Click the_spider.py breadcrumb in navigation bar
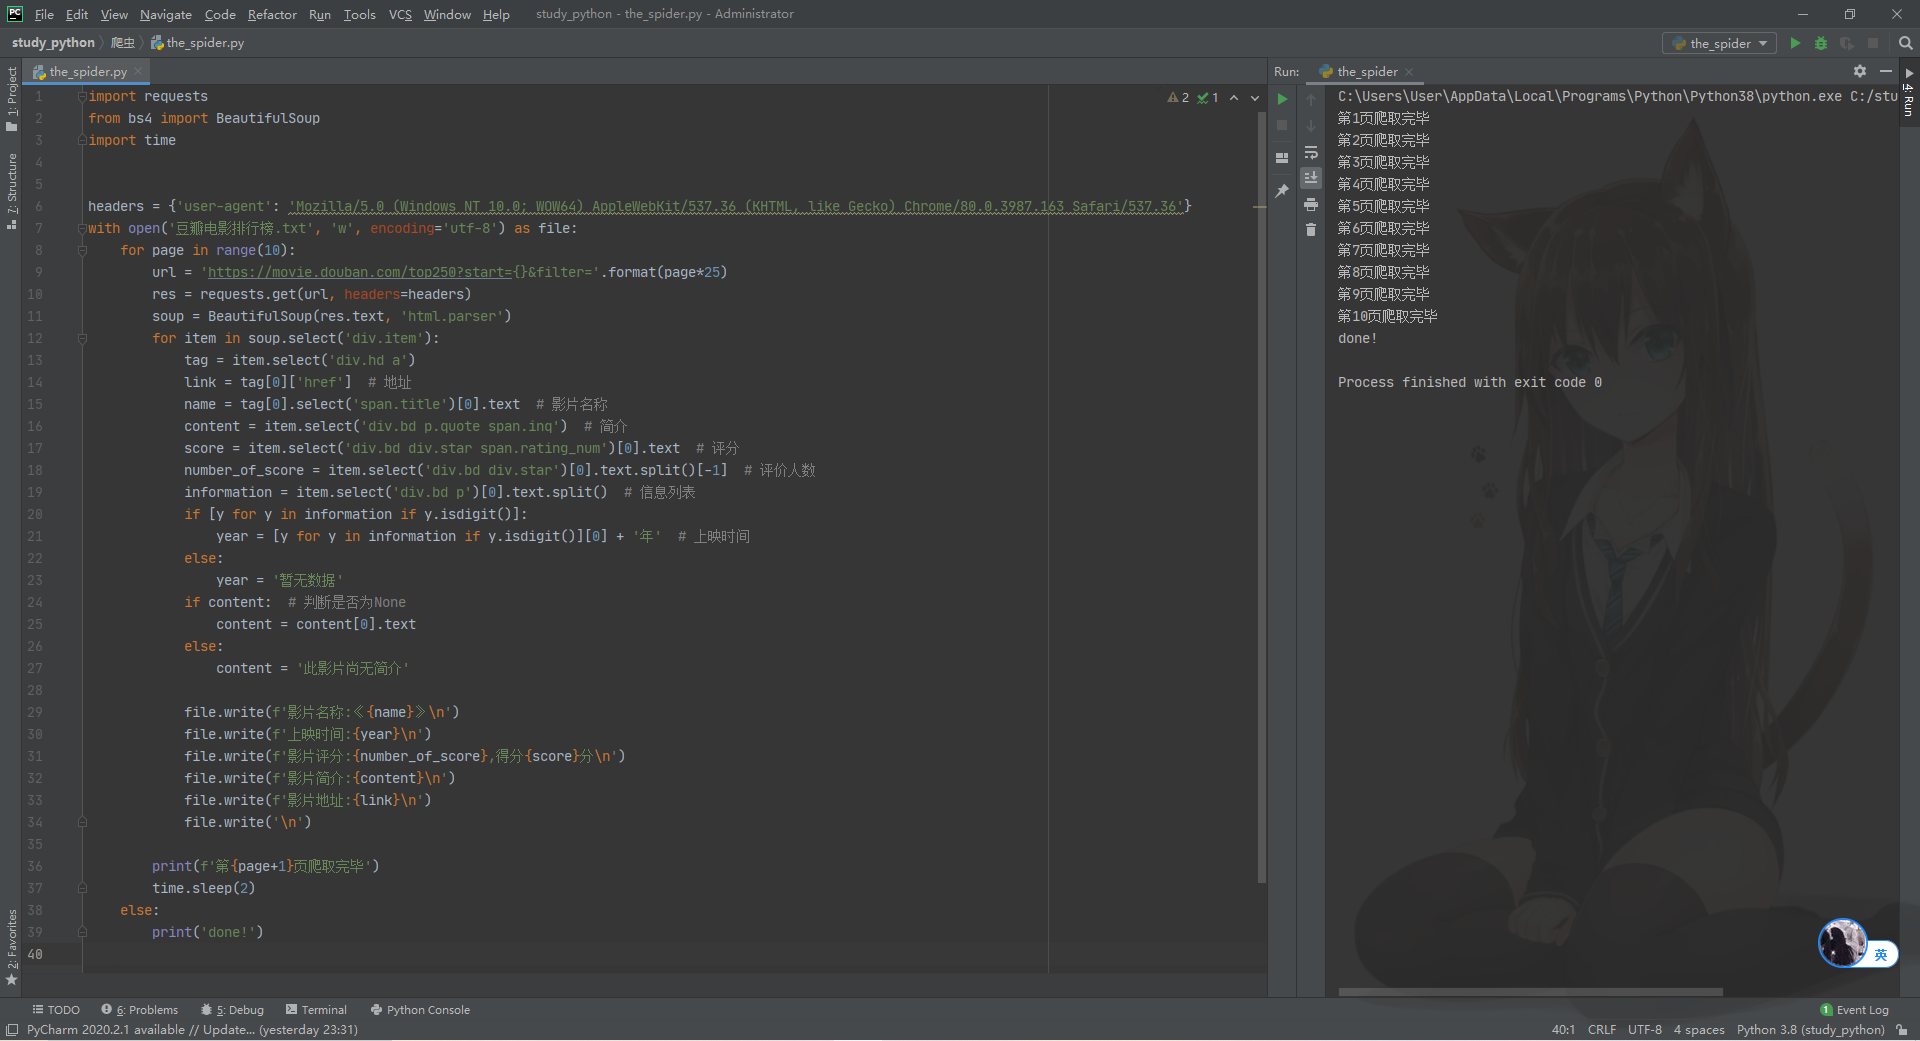The width and height of the screenshot is (1920, 1041). point(198,42)
